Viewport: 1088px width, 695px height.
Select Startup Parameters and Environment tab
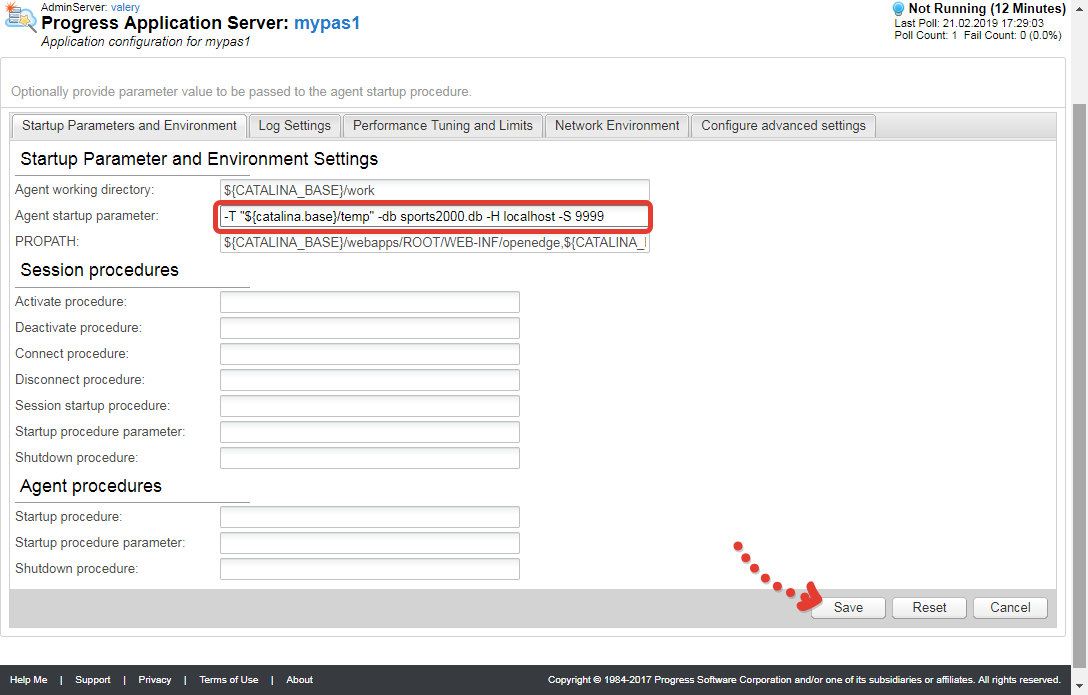click(x=129, y=126)
